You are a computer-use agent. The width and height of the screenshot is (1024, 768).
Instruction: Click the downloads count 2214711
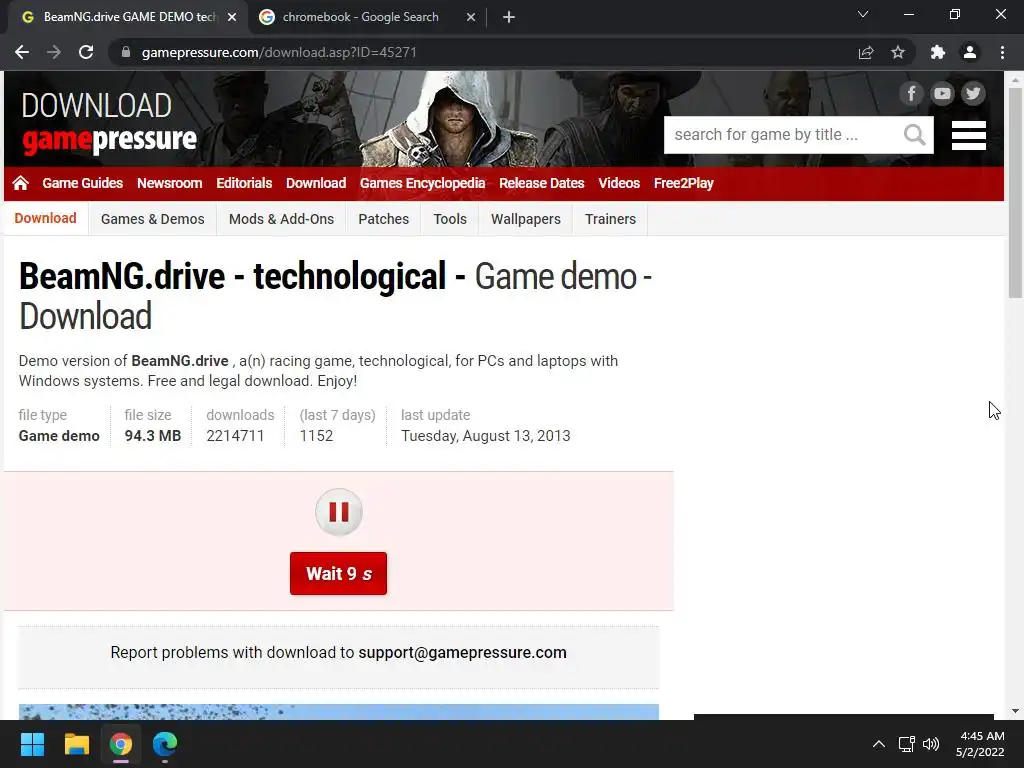pos(235,436)
